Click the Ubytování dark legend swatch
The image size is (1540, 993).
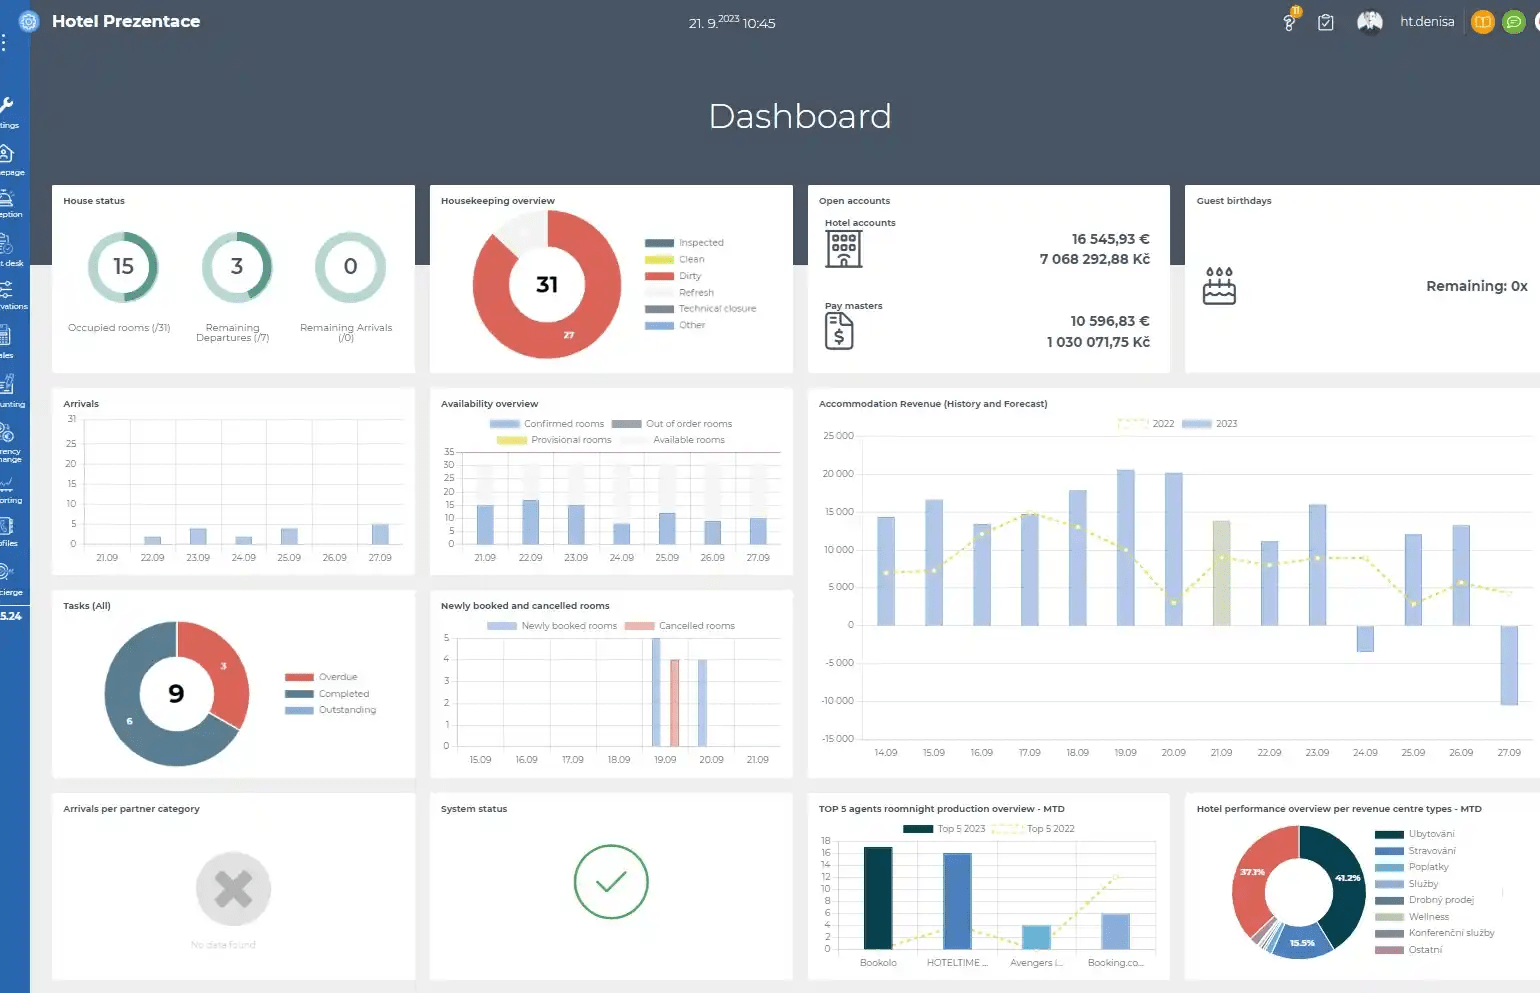[1389, 834]
